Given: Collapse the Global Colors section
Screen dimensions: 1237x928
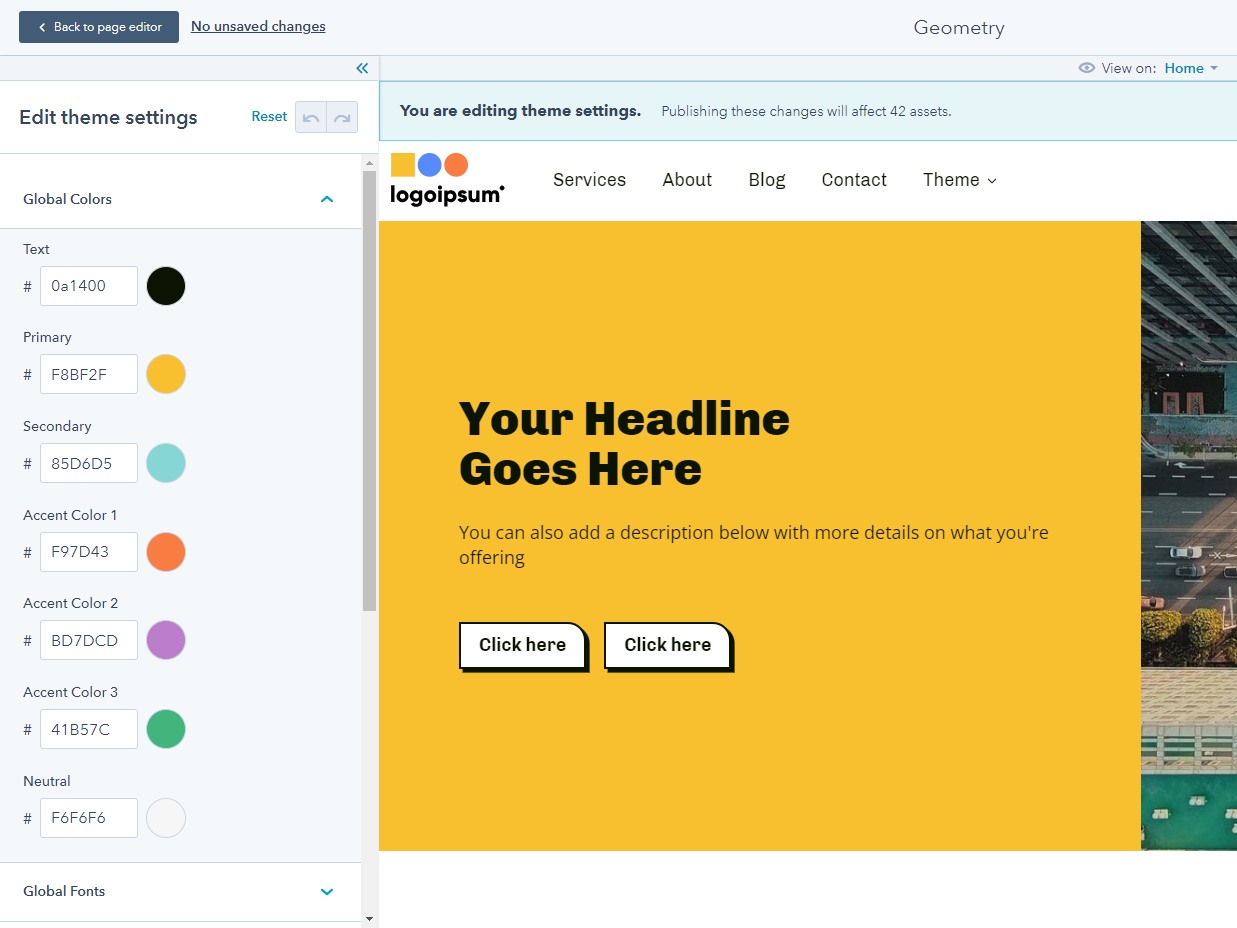Looking at the screenshot, I should (x=326, y=199).
